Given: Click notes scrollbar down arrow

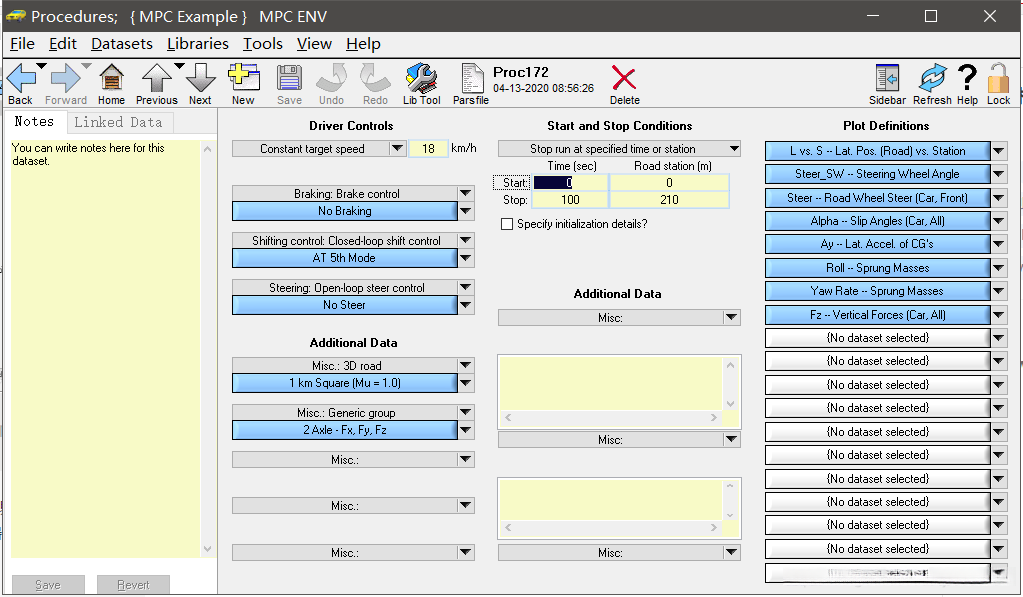Looking at the screenshot, I should [207, 549].
